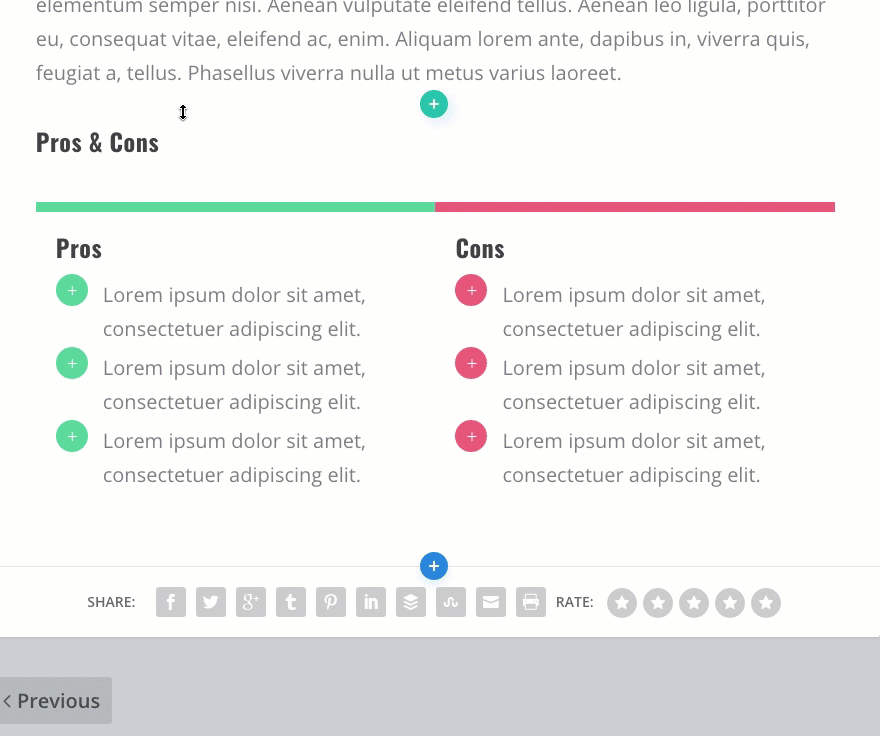Rate the post three stars
Image resolution: width=880 pixels, height=736 pixels.
pyautogui.click(x=694, y=603)
